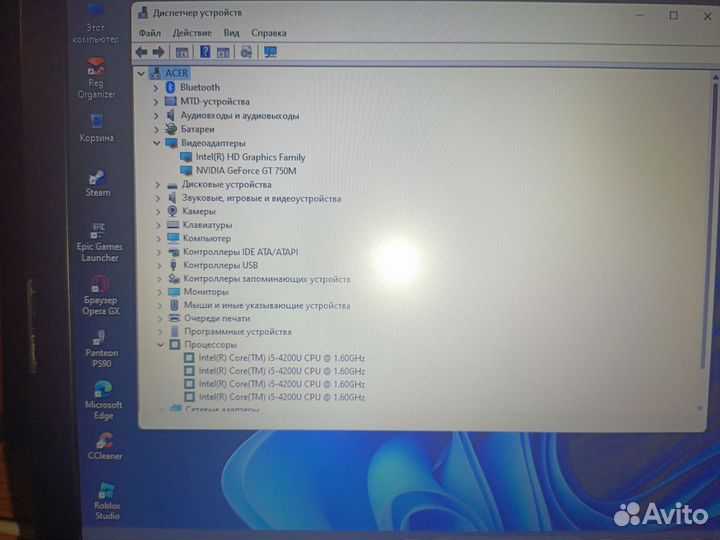Click the blue question mark Help toolbar icon
Image resolution: width=720 pixels, height=540 pixels.
[205, 52]
